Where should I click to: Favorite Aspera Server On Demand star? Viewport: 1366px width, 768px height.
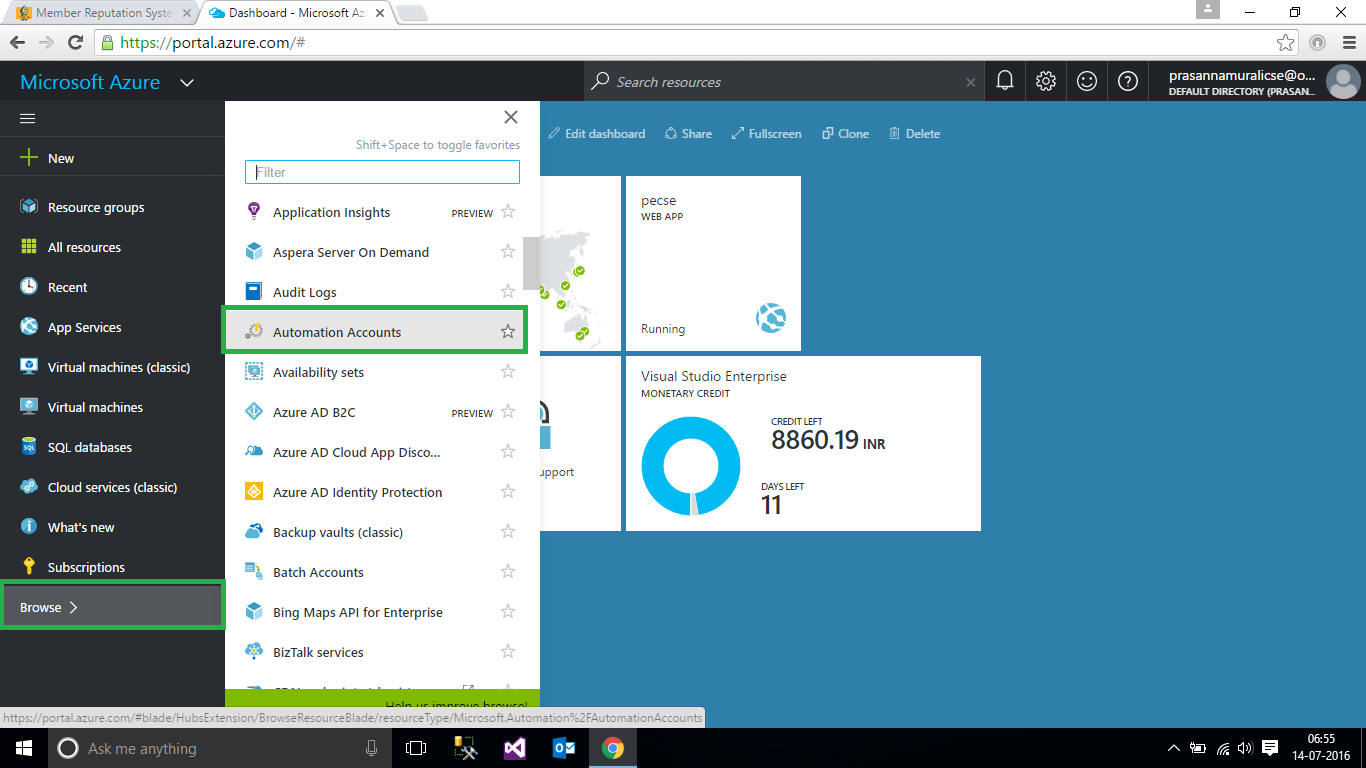click(508, 252)
